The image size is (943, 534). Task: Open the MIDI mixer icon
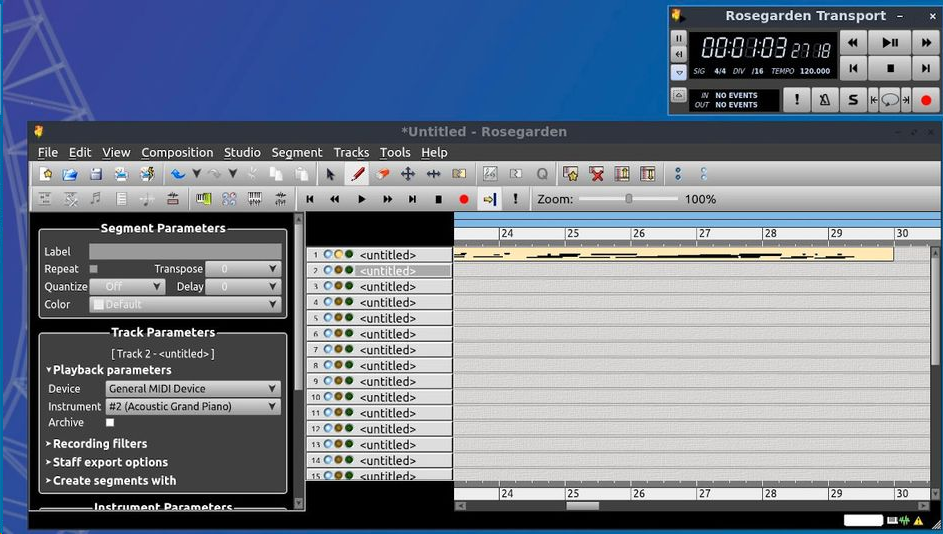coord(254,199)
